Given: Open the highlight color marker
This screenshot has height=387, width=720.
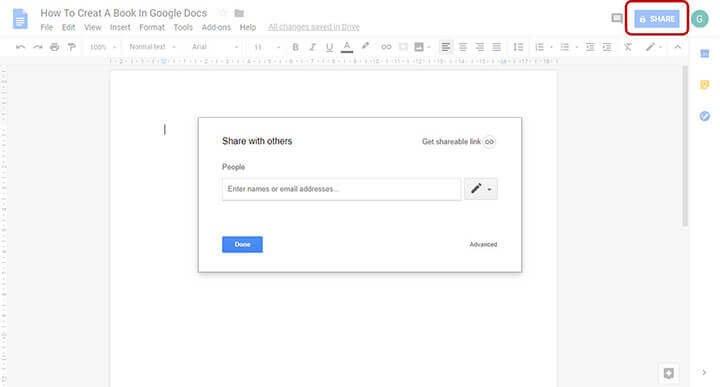Looking at the screenshot, I should click(x=365, y=46).
